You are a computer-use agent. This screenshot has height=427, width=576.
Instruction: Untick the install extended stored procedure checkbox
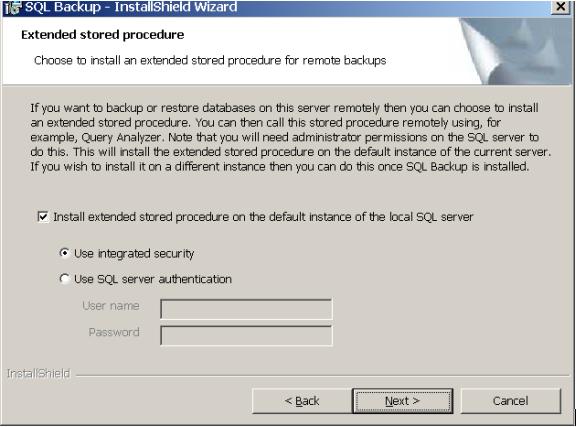[x=43, y=217]
